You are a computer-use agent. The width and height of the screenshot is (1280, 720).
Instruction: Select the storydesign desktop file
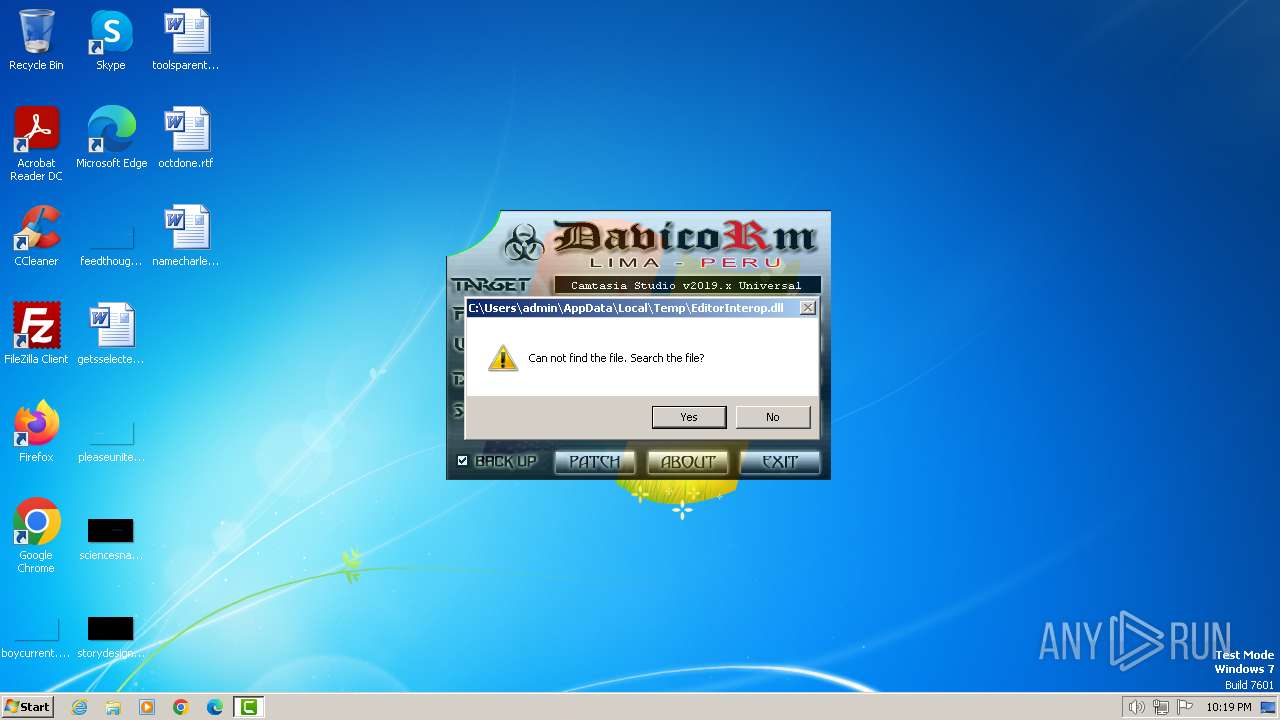[111, 636]
